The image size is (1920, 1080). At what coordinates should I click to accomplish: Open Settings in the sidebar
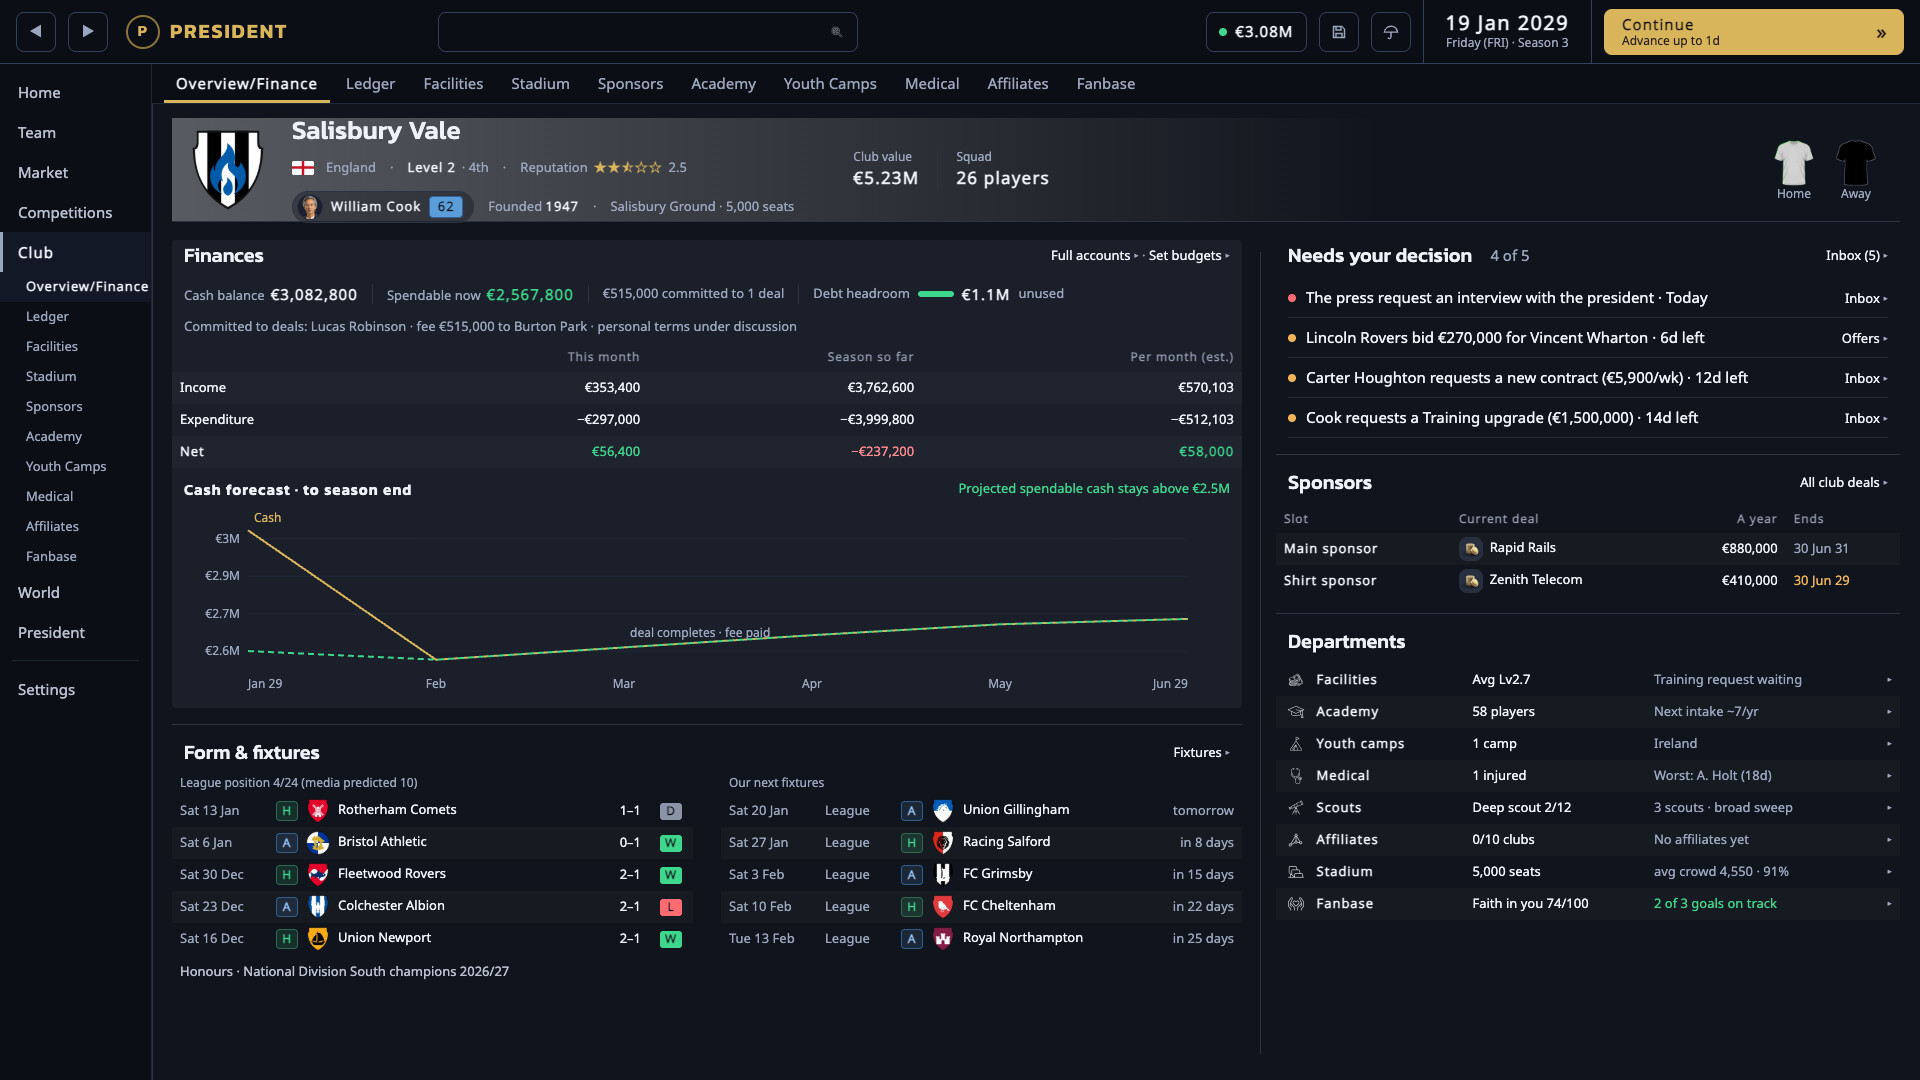(x=46, y=690)
